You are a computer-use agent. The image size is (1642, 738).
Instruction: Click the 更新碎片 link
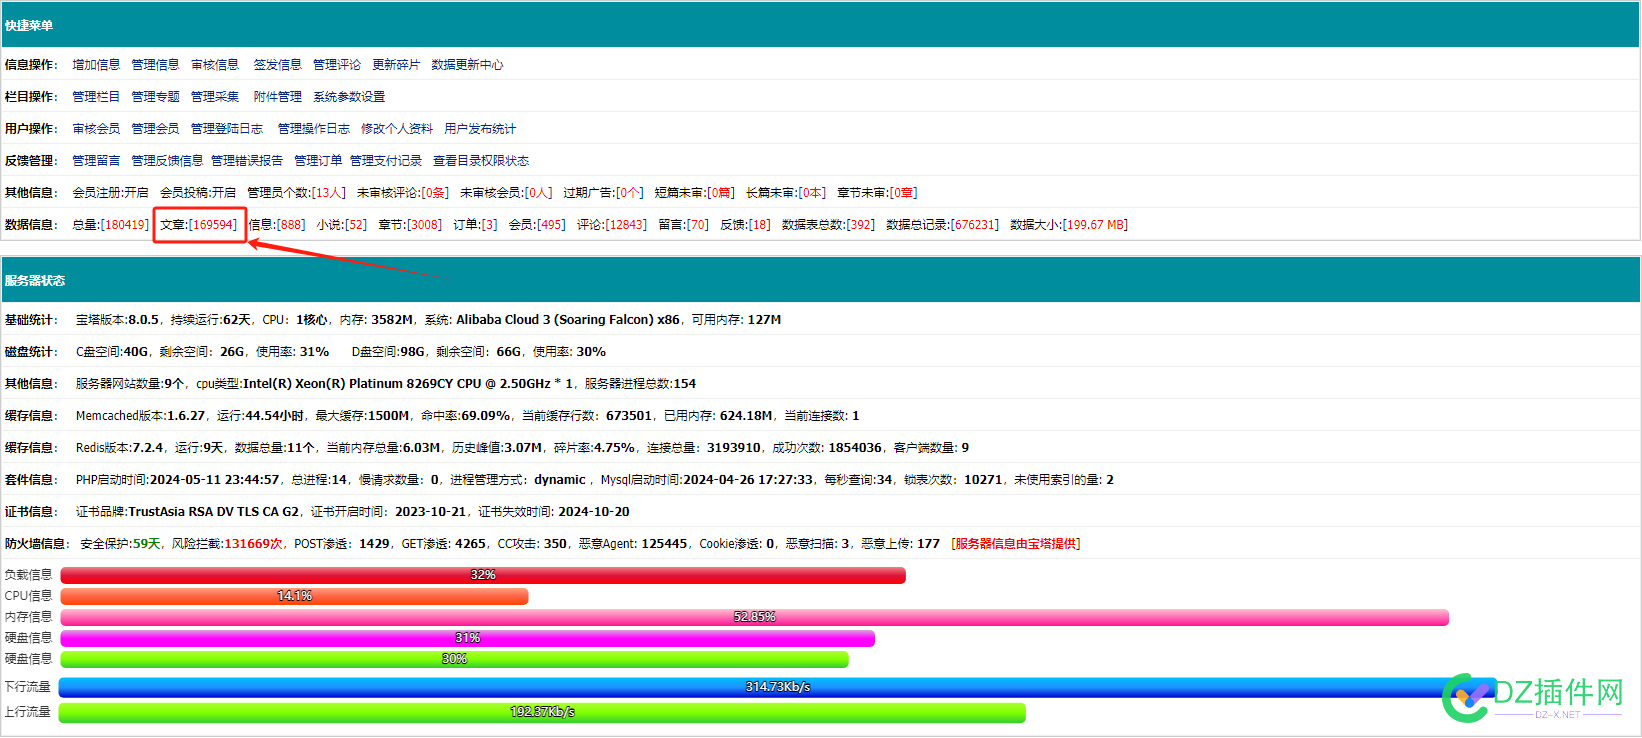[x=396, y=65]
